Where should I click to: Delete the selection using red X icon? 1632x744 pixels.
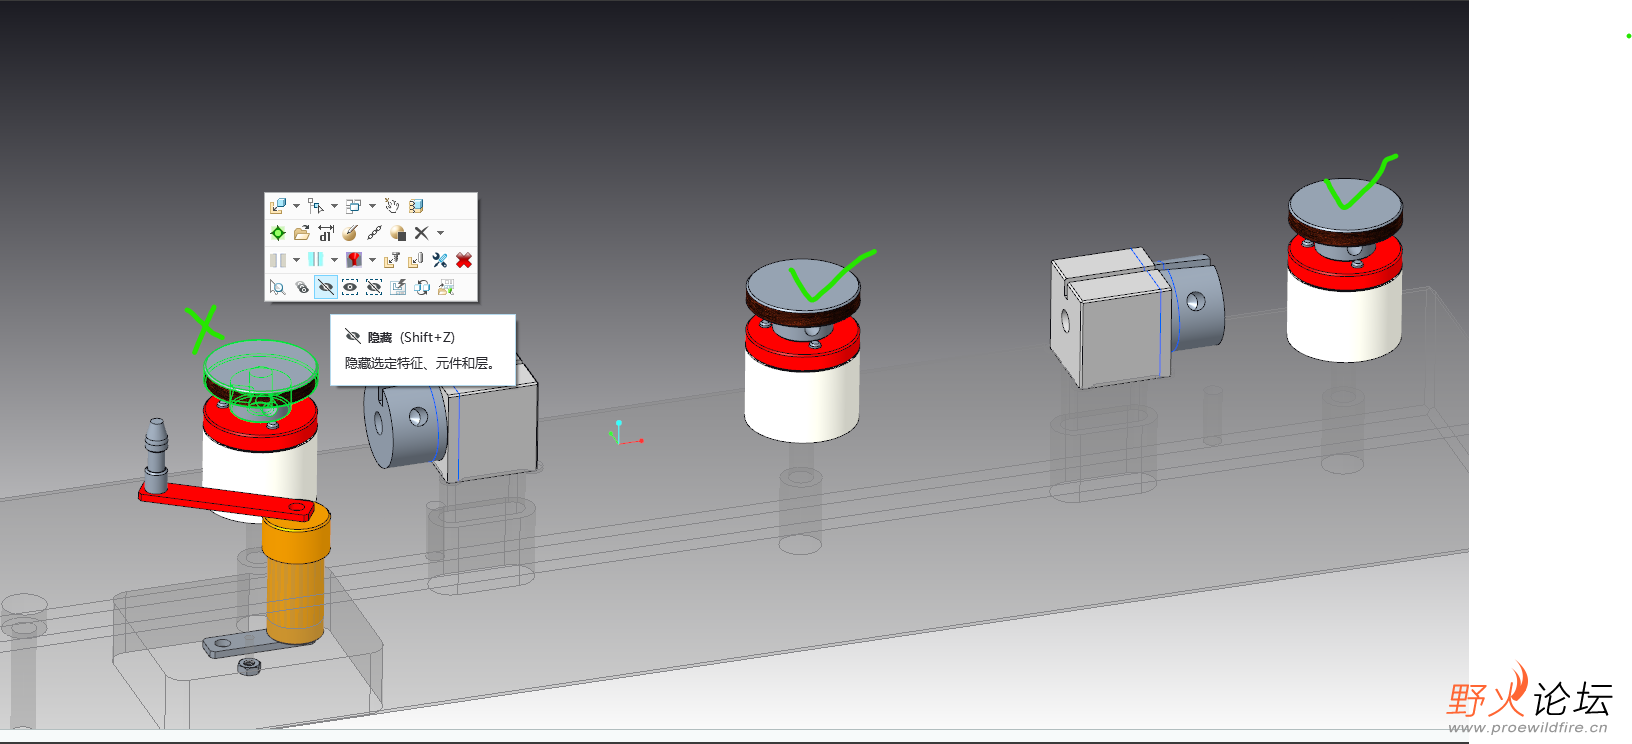tap(464, 260)
